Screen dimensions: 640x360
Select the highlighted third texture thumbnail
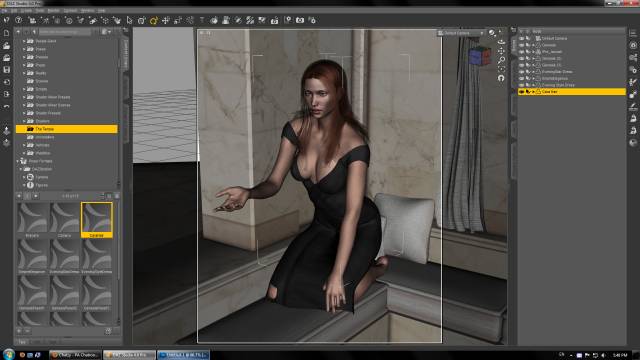(x=97, y=220)
